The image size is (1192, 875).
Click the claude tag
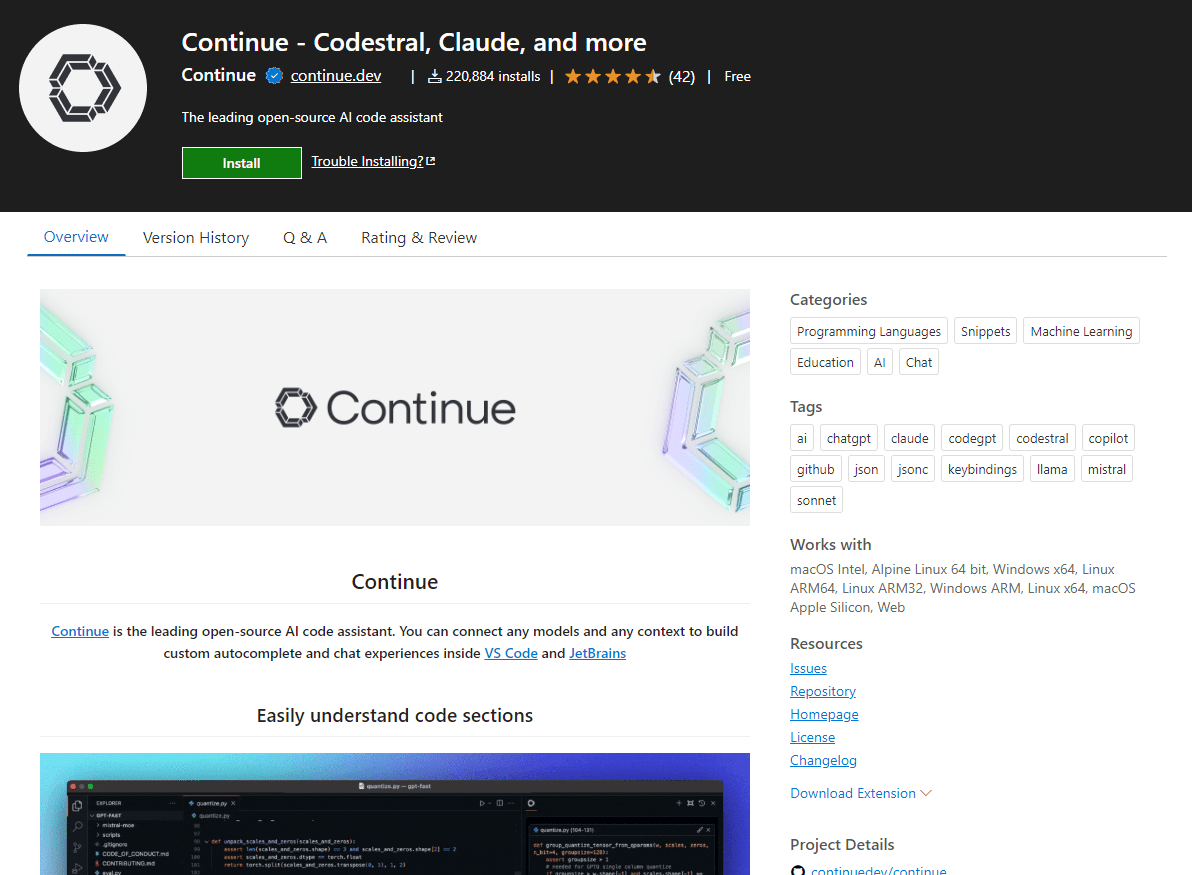coord(910,439)
